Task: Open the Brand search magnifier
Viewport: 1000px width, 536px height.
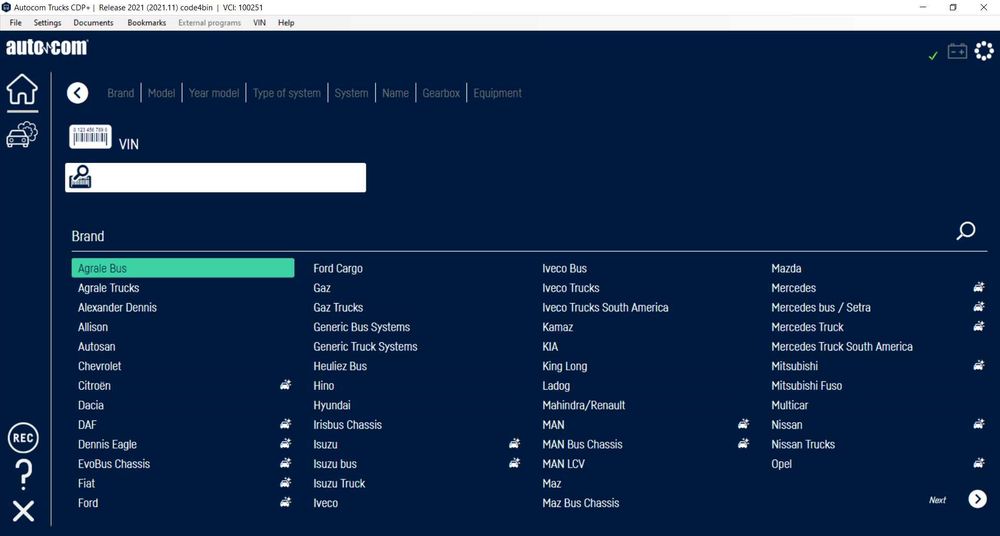Action: coord(966,231)
